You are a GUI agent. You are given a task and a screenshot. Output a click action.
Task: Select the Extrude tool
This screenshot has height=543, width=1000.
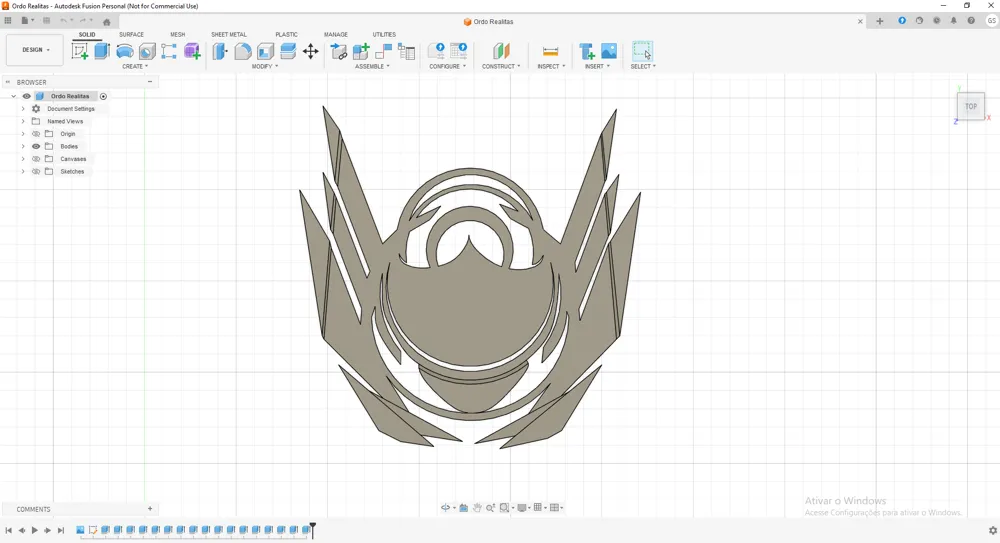(x=102, y=51)
